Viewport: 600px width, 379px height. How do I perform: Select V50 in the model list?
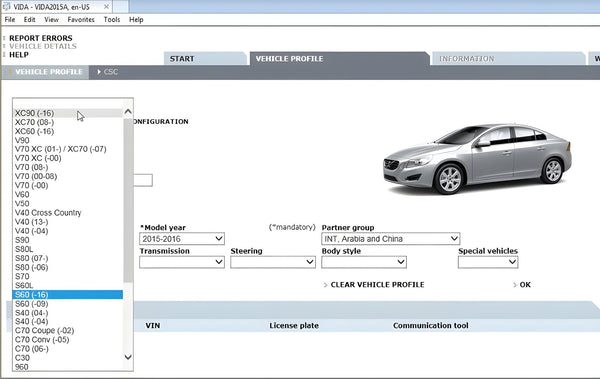(68, 204)
